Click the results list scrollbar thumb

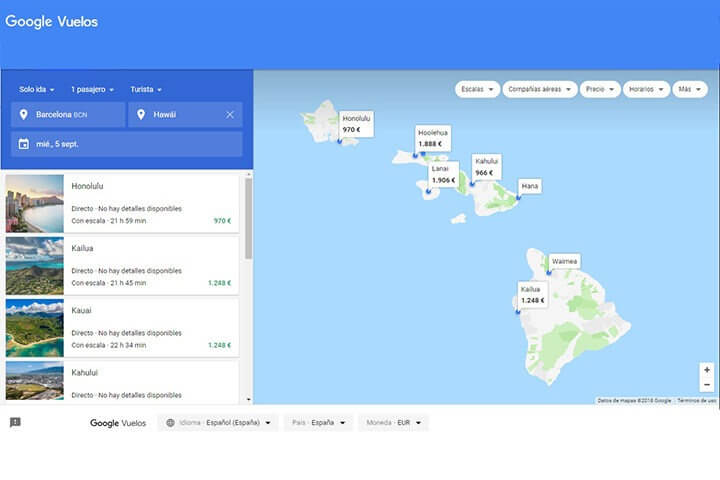click(248, 218)
